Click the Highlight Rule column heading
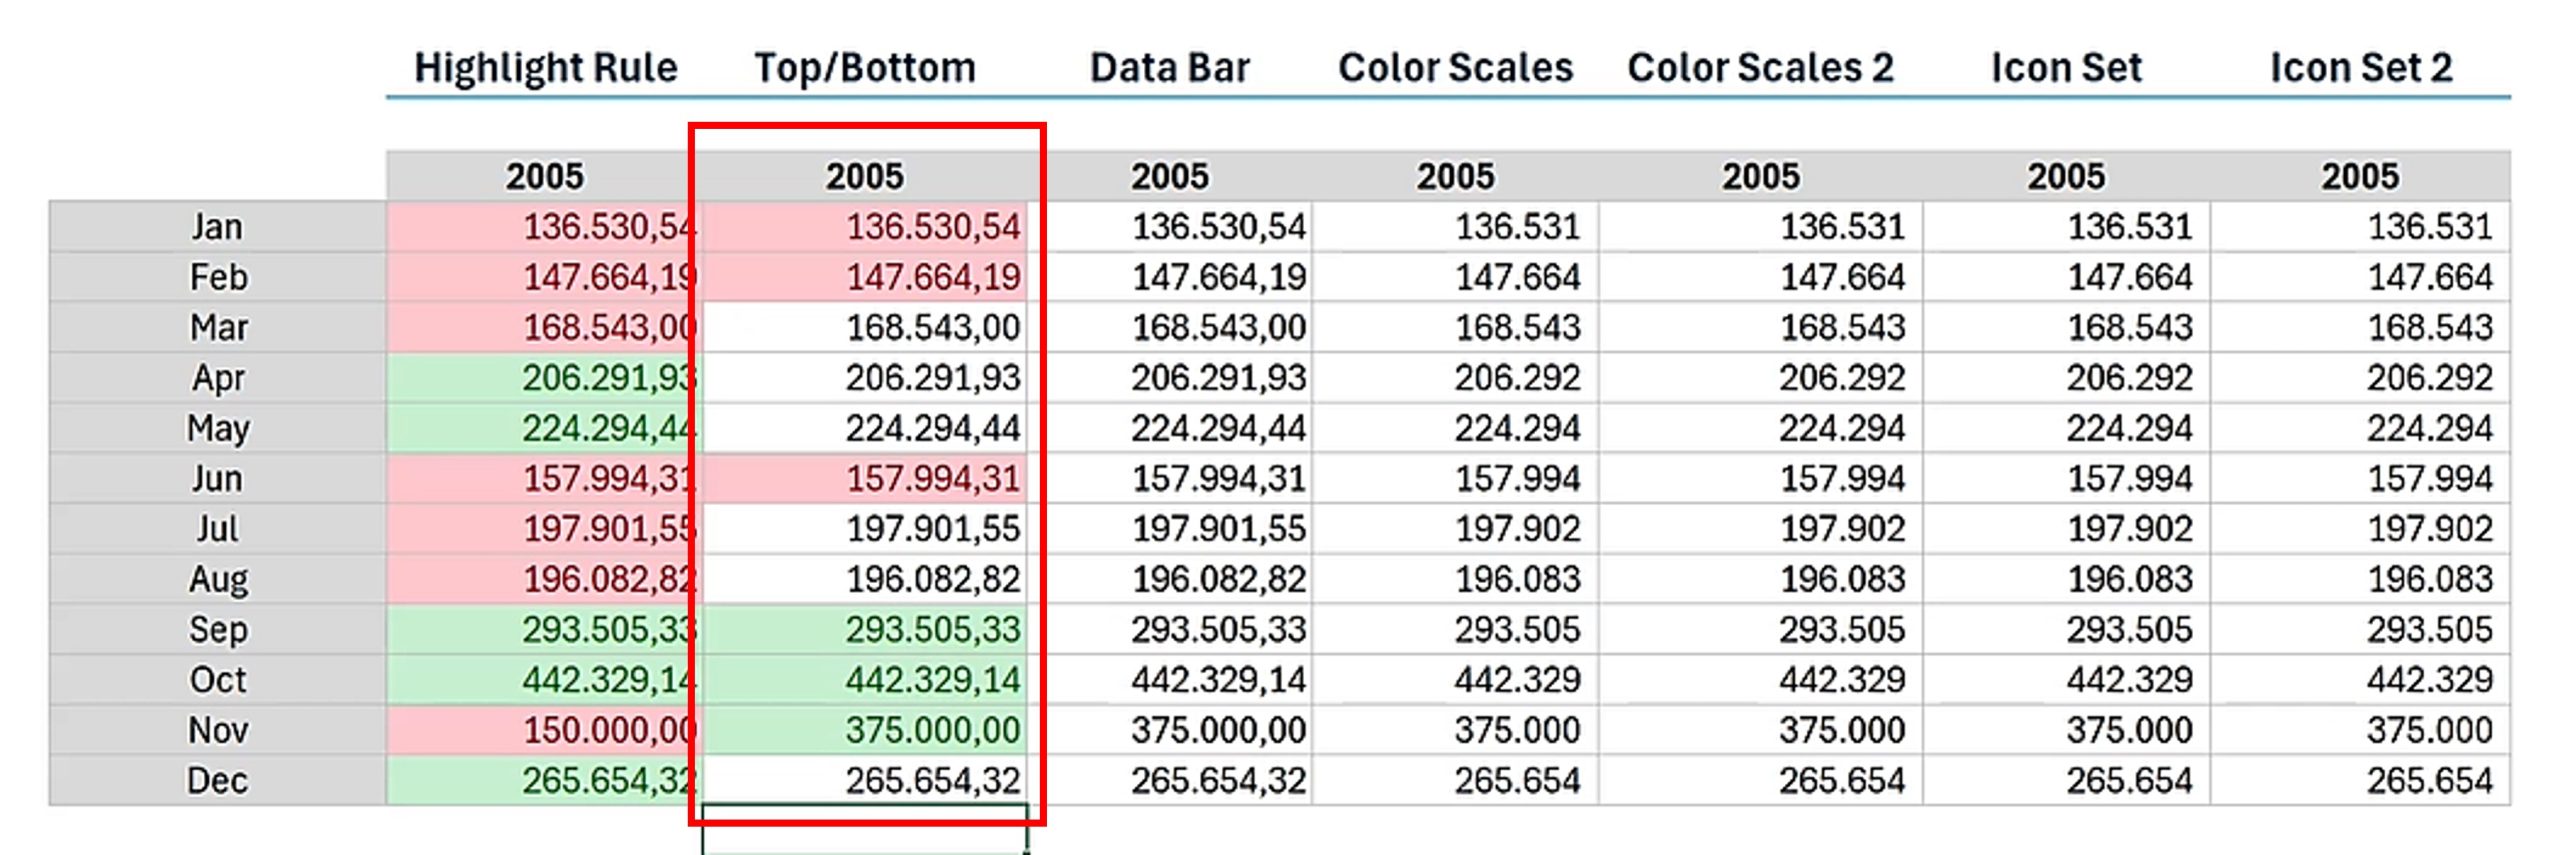Viewport: 2560px width, 855px height. pyautogui.click(x=545, y=68)
